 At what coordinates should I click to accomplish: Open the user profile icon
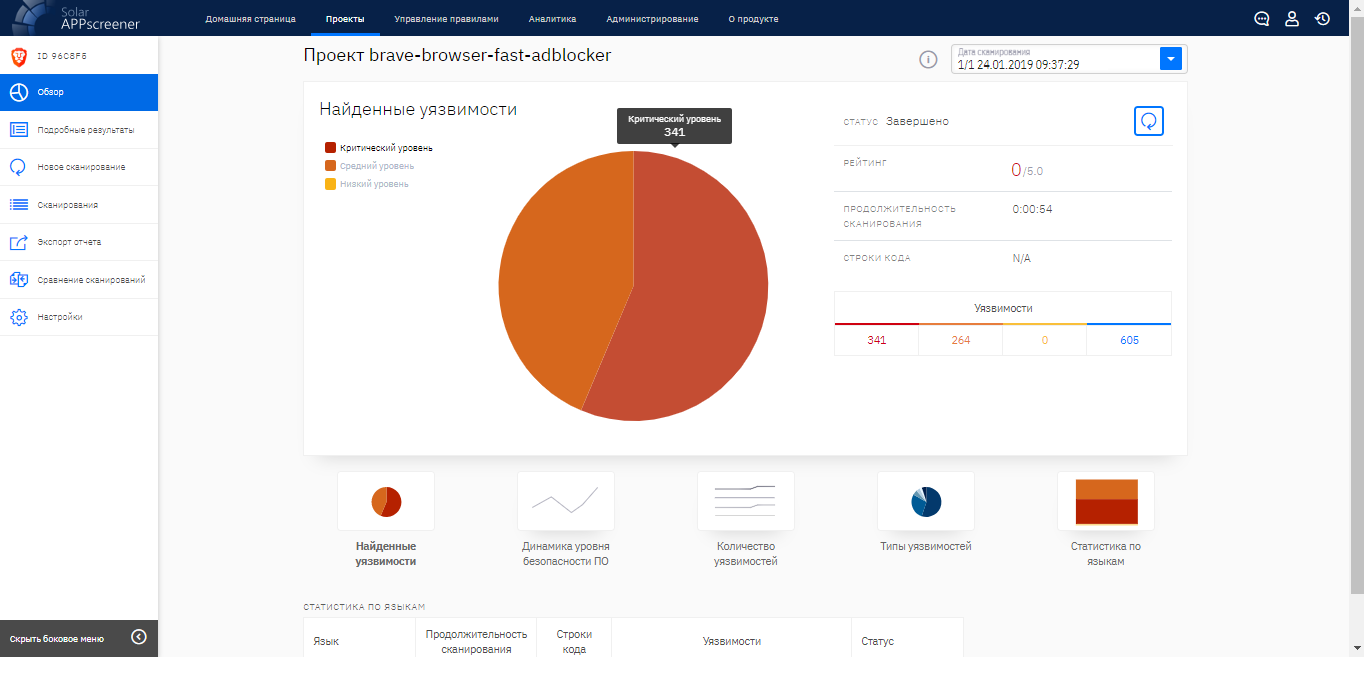pyautogui.click(x=1292, y=18)
